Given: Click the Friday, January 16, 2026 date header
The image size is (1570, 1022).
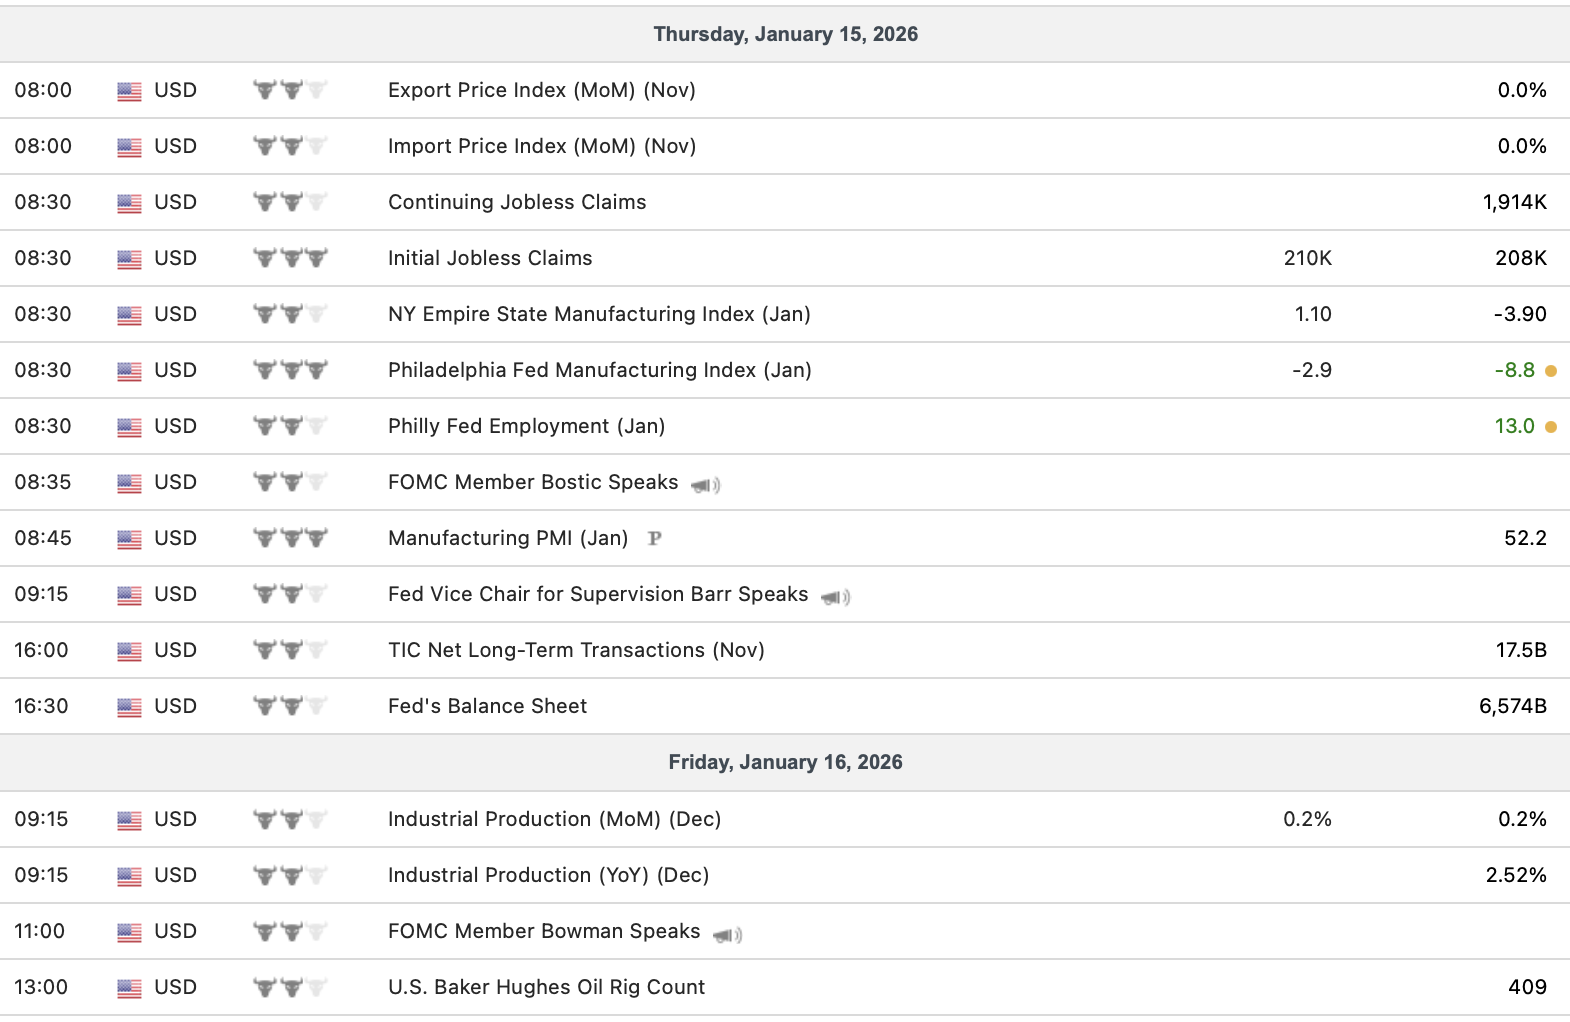Looking at the screenshot, I should [785, 762].
